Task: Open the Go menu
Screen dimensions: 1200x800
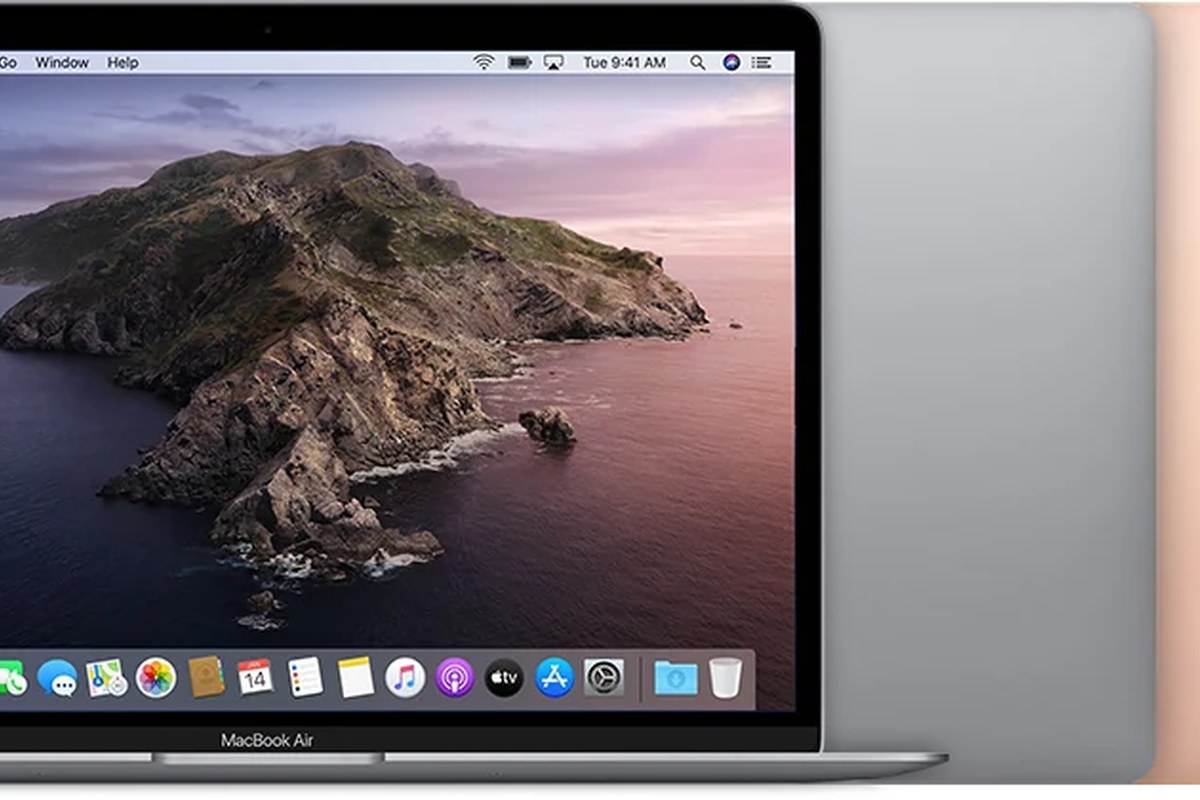Action: coord(8,62)
